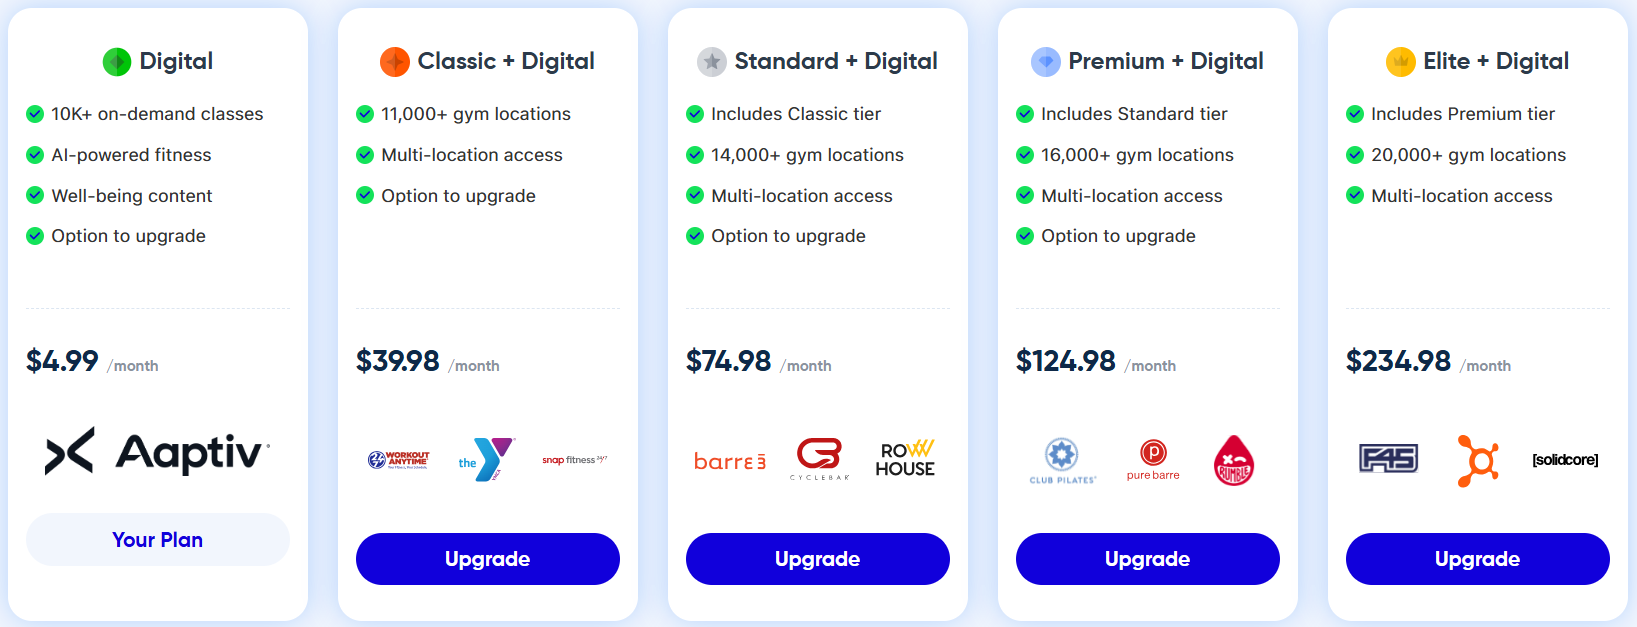Click the gold crown Elite tier icon

(x=1400, y=62)
